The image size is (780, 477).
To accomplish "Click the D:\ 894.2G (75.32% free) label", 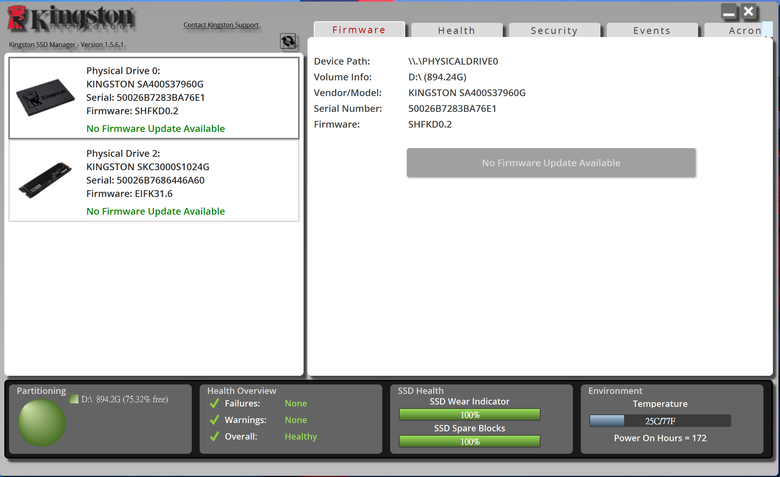I will pos(125,399).
